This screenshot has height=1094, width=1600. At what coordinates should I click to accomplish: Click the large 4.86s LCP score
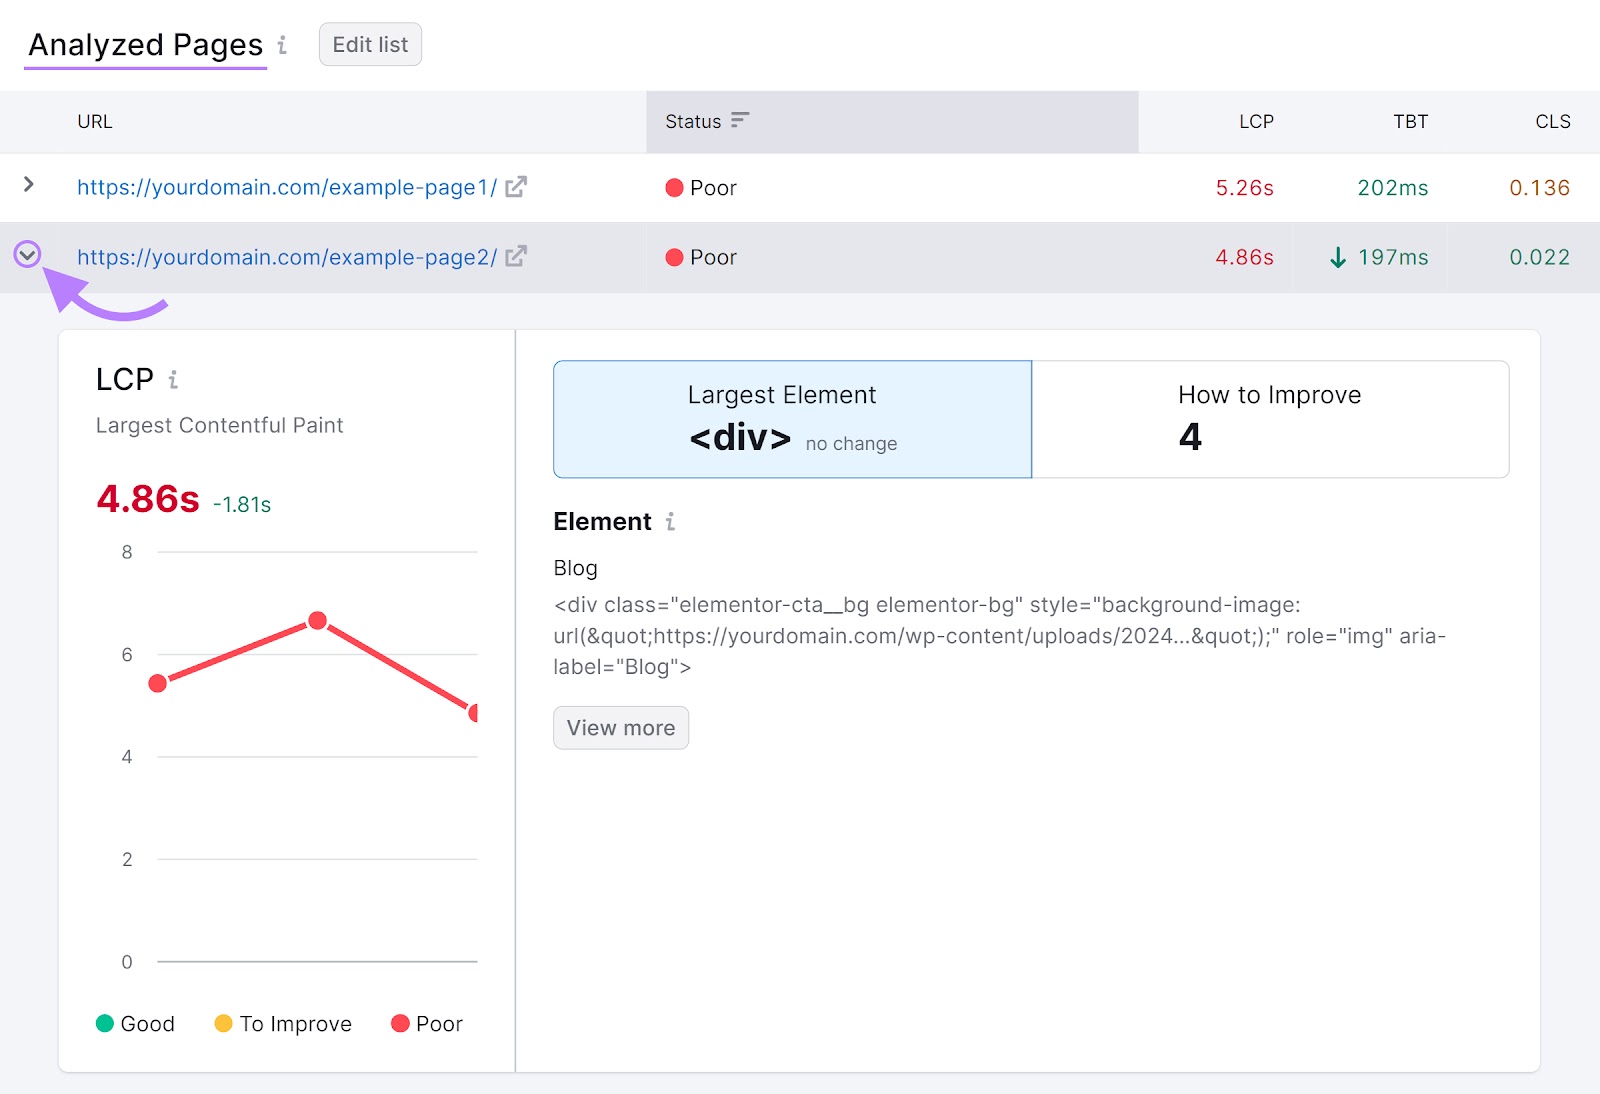148,499
